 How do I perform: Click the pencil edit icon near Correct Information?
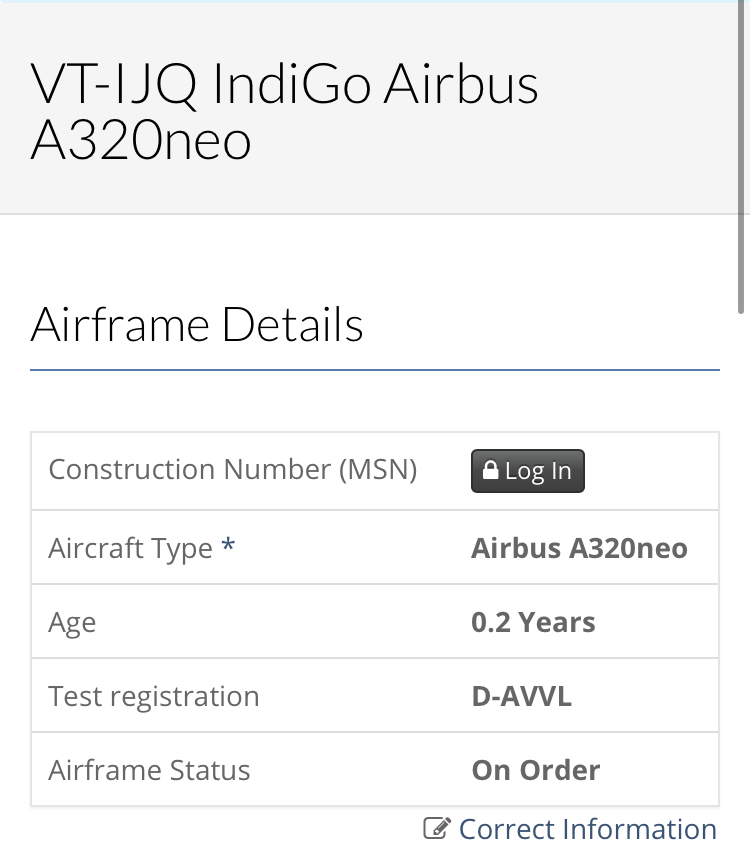(436, 828)
